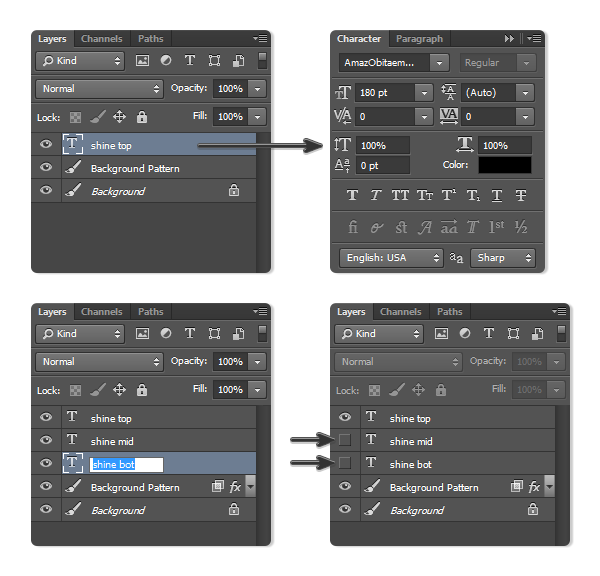Open font family dropdown AmazObitaem

[439, 63]
